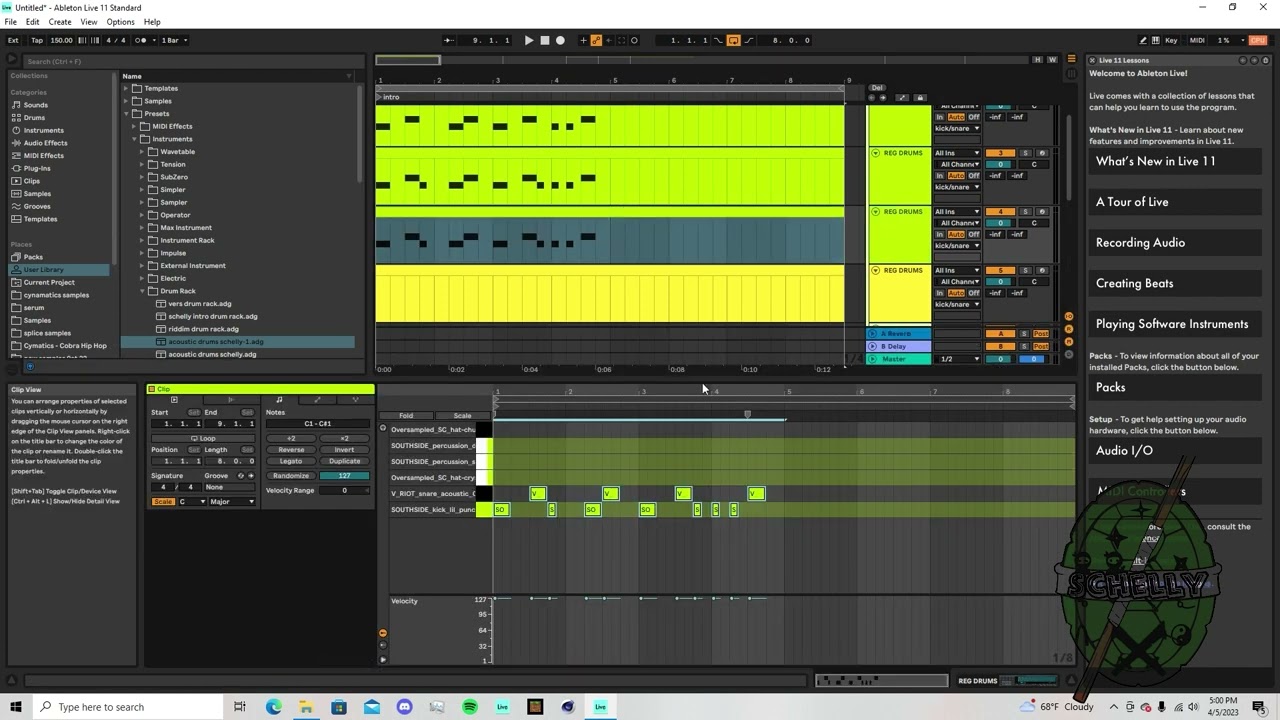Toggle the Scale button beside Fold
Screen dimensions: 1280x720
tap(462, 416)
